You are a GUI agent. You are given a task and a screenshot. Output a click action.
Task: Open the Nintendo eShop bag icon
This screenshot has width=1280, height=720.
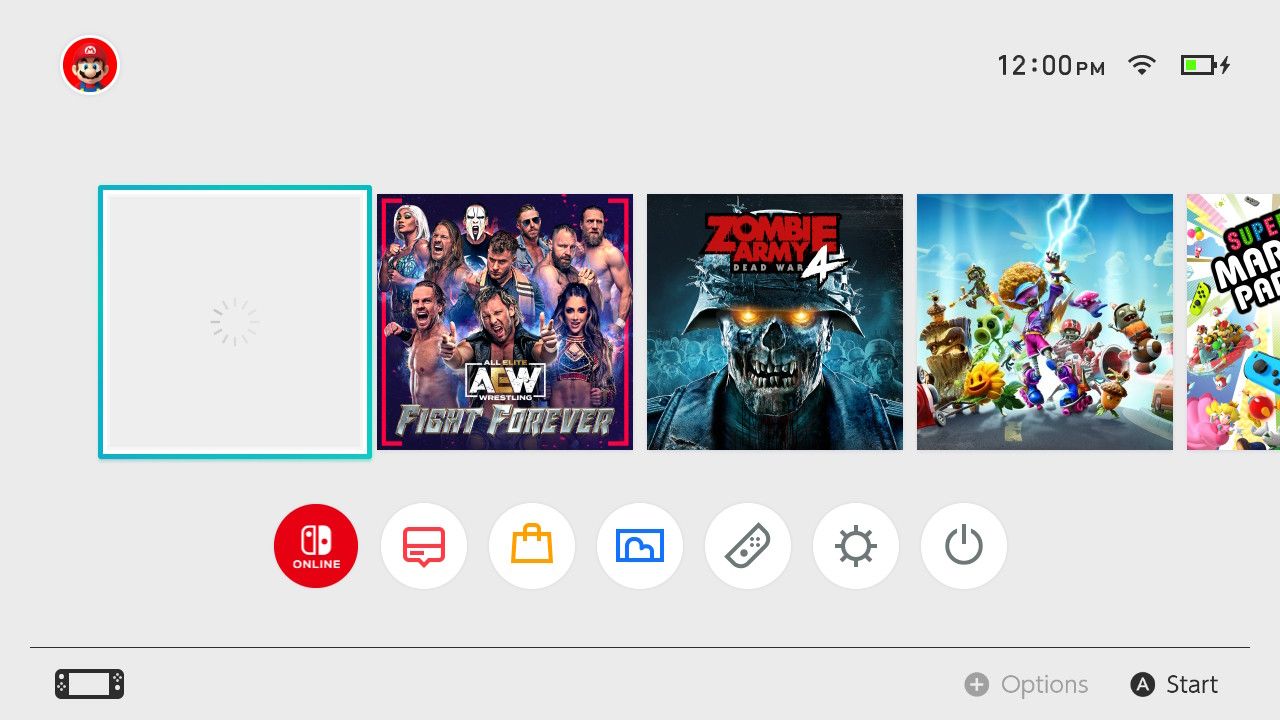point(532,546)
